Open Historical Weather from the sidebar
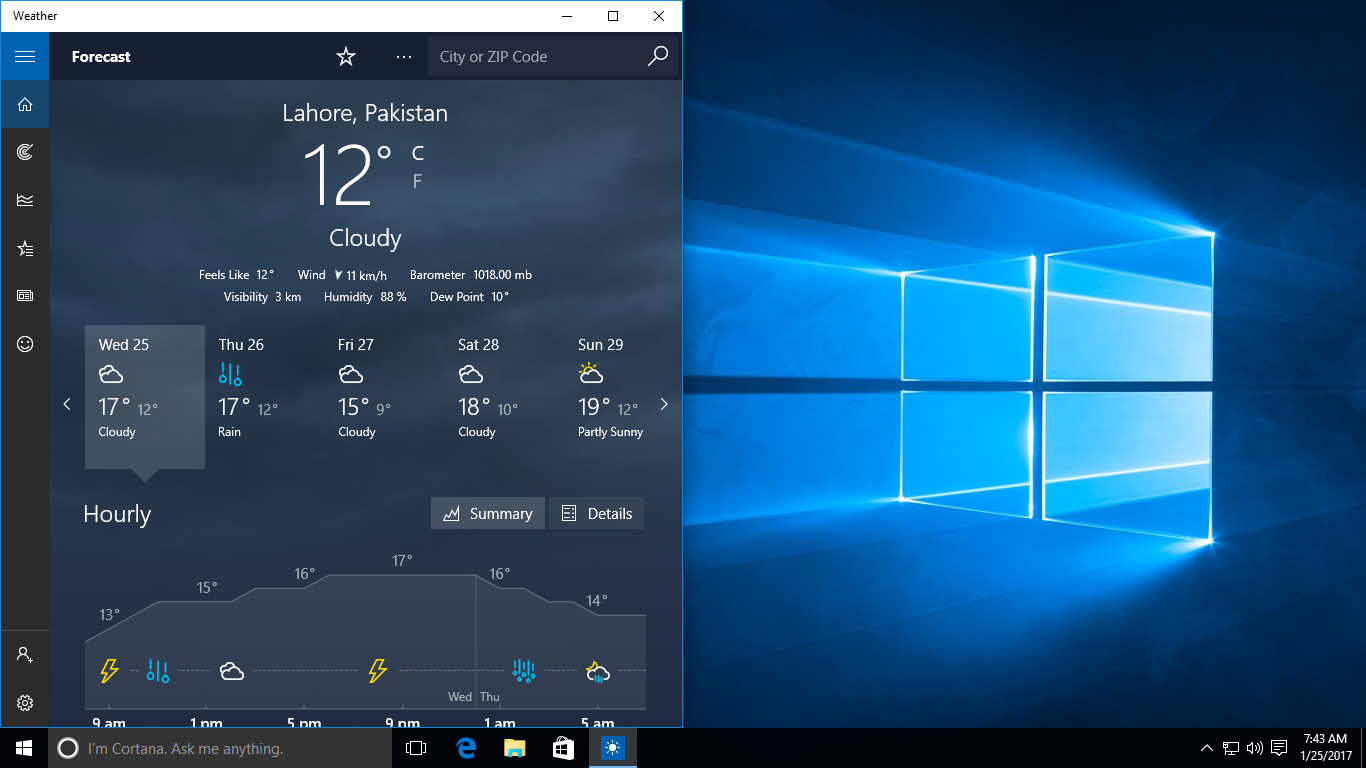The height and width of the screenshot is (768, 1366). tap(24, 199)
